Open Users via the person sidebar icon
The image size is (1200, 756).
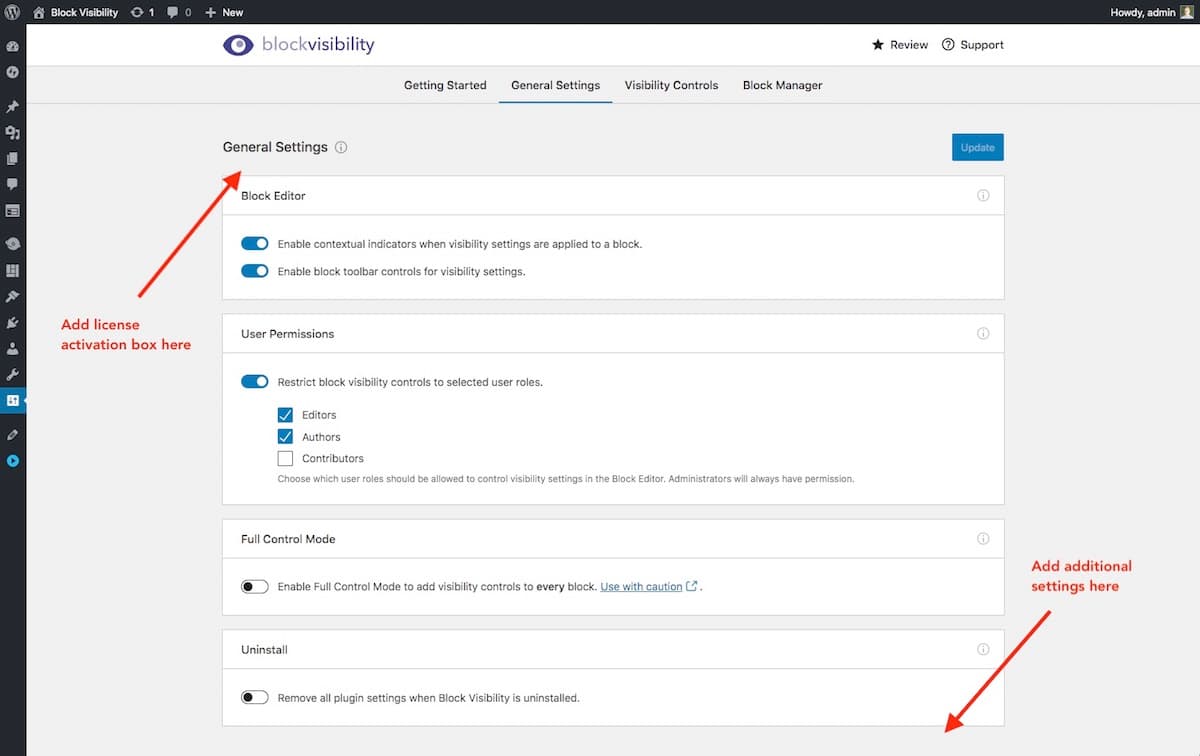click(13, 349)
